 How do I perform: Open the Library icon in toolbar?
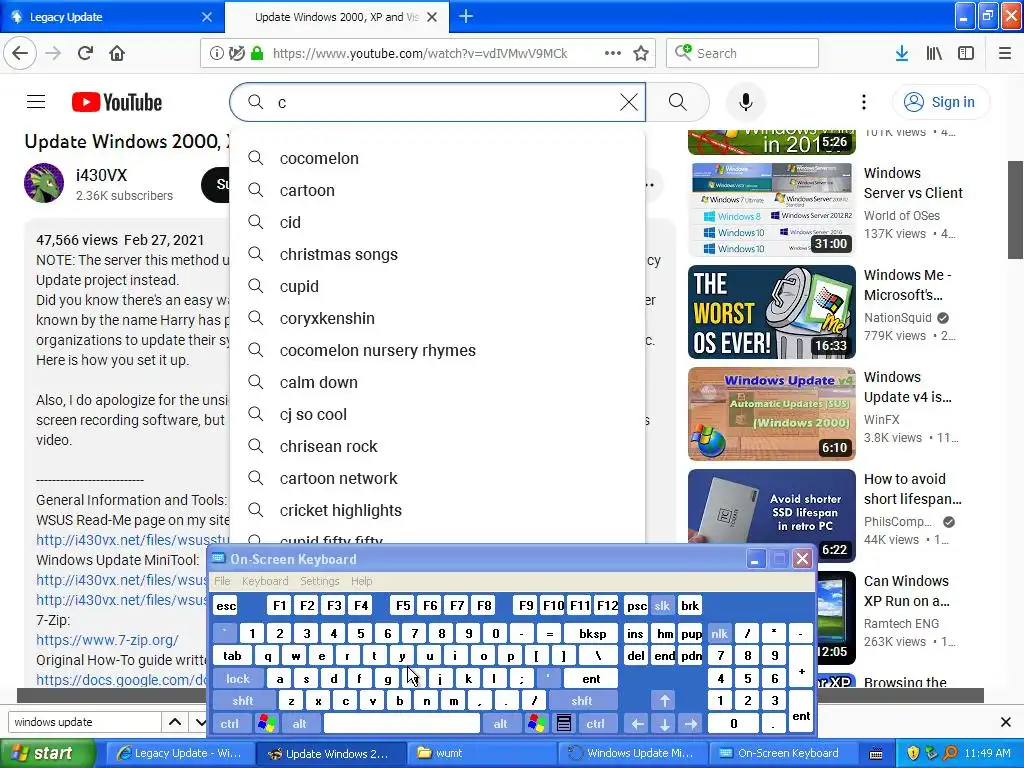coord(934,54)
